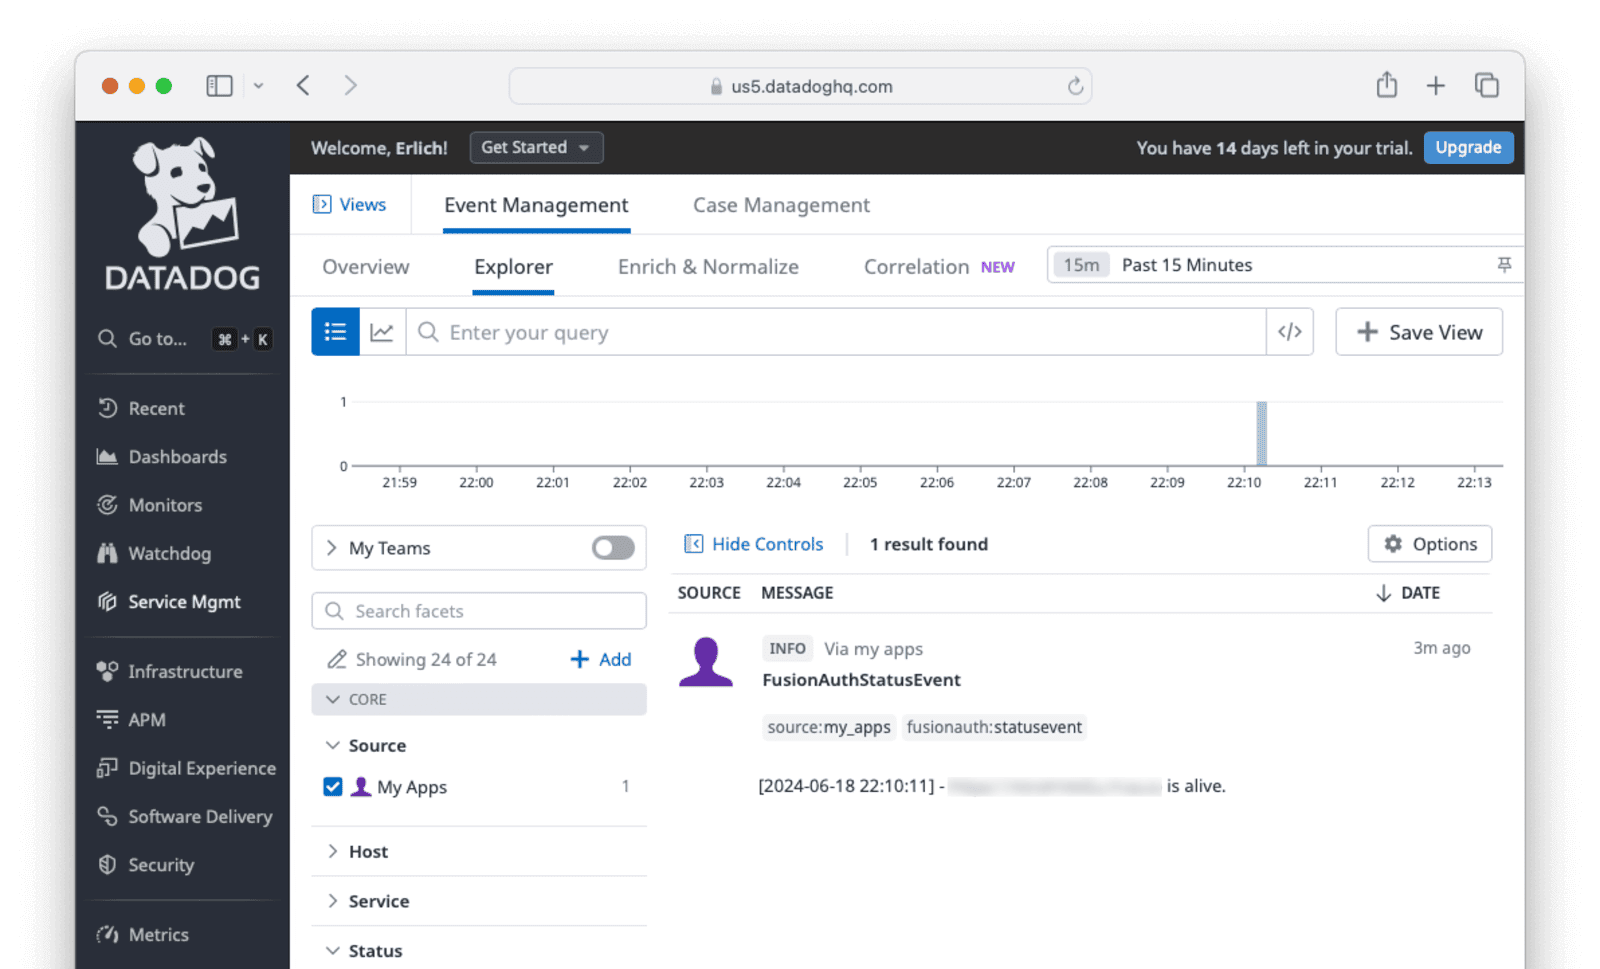Open the Options button
This screenshot has width=1600, height=969.
pyautogui.click(x=1430, y=544)
